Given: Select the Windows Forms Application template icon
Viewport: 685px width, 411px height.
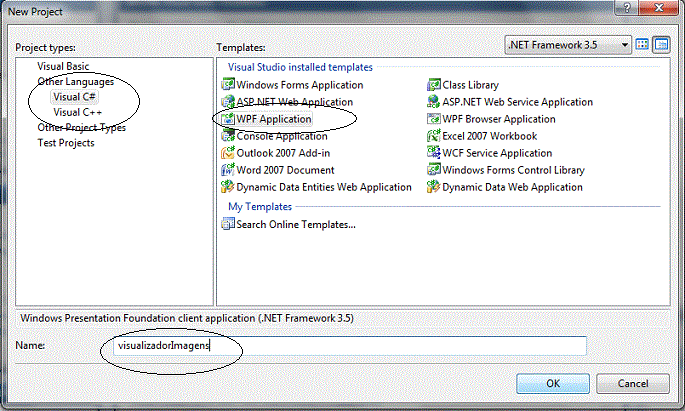Looking at the screenshot, I should pyautogui.click(x=228, y=85).
